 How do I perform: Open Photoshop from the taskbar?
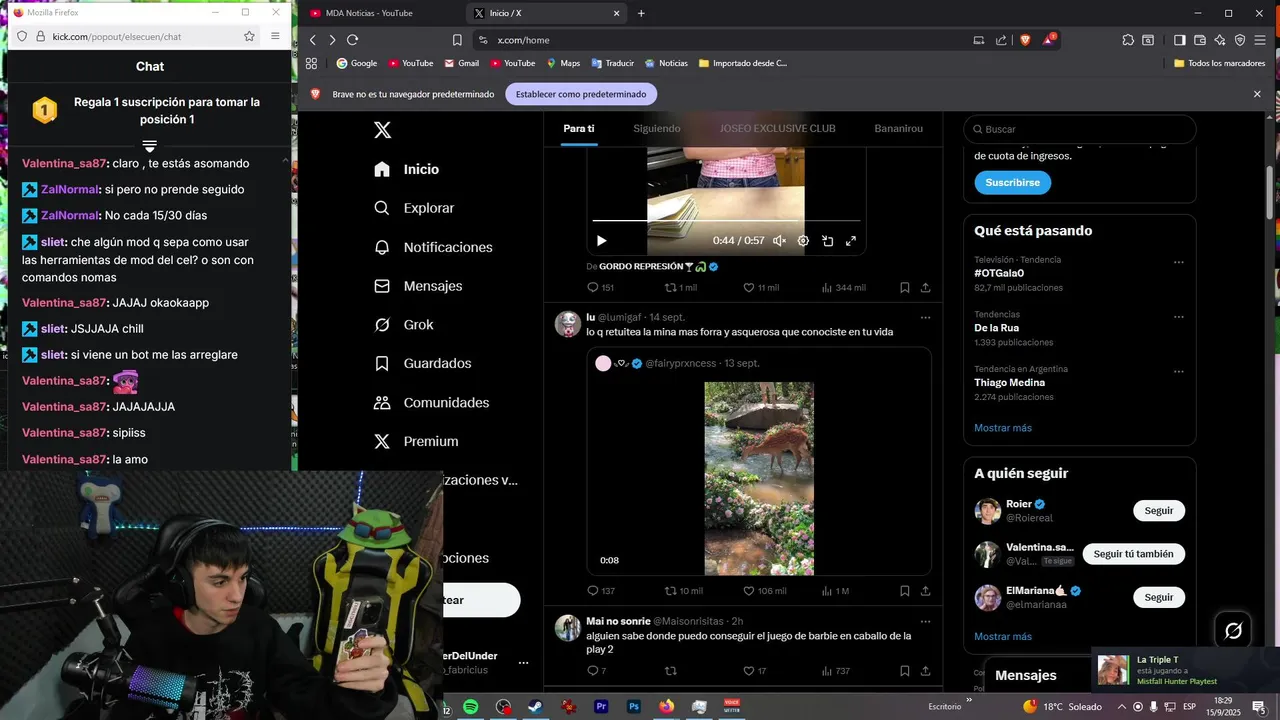point(634,707)
